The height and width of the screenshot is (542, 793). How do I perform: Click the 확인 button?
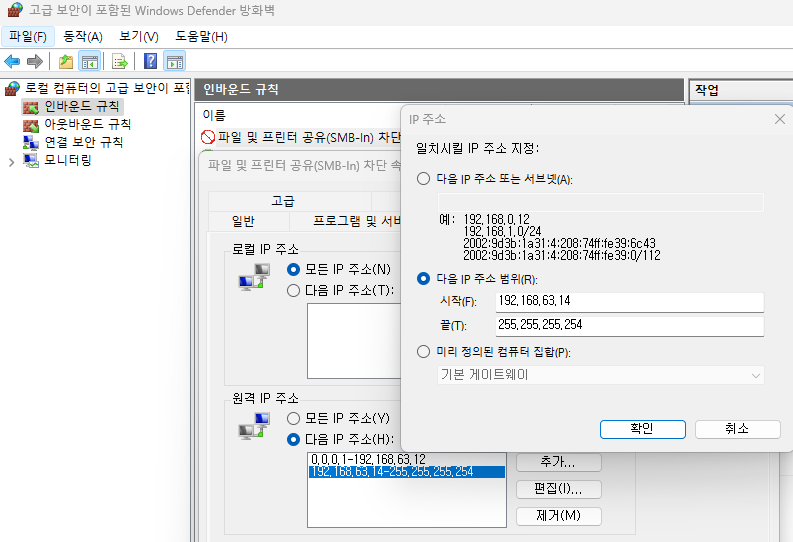pyautogui.click(x=642, y=429)
